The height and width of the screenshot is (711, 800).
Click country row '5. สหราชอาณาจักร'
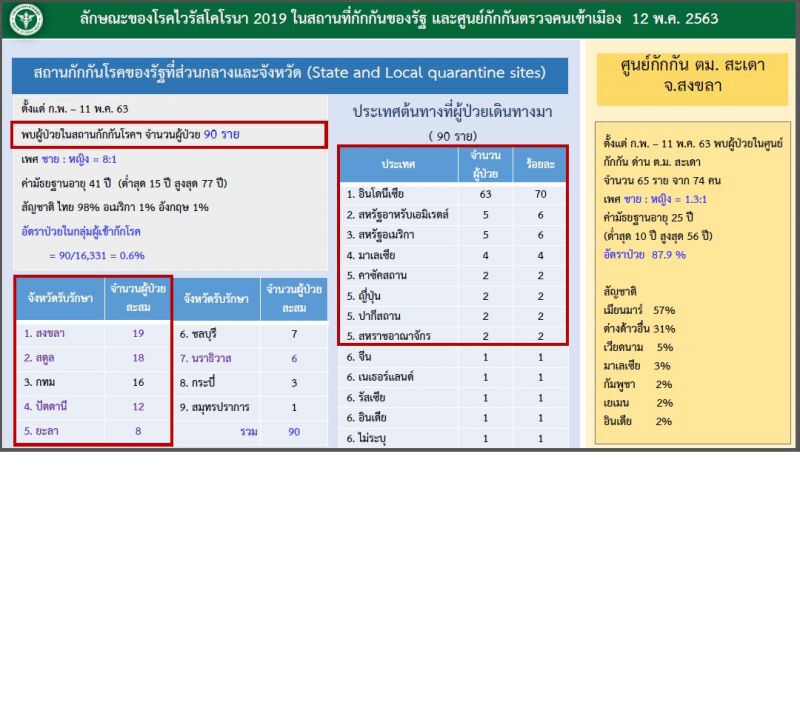pos(453,336)
